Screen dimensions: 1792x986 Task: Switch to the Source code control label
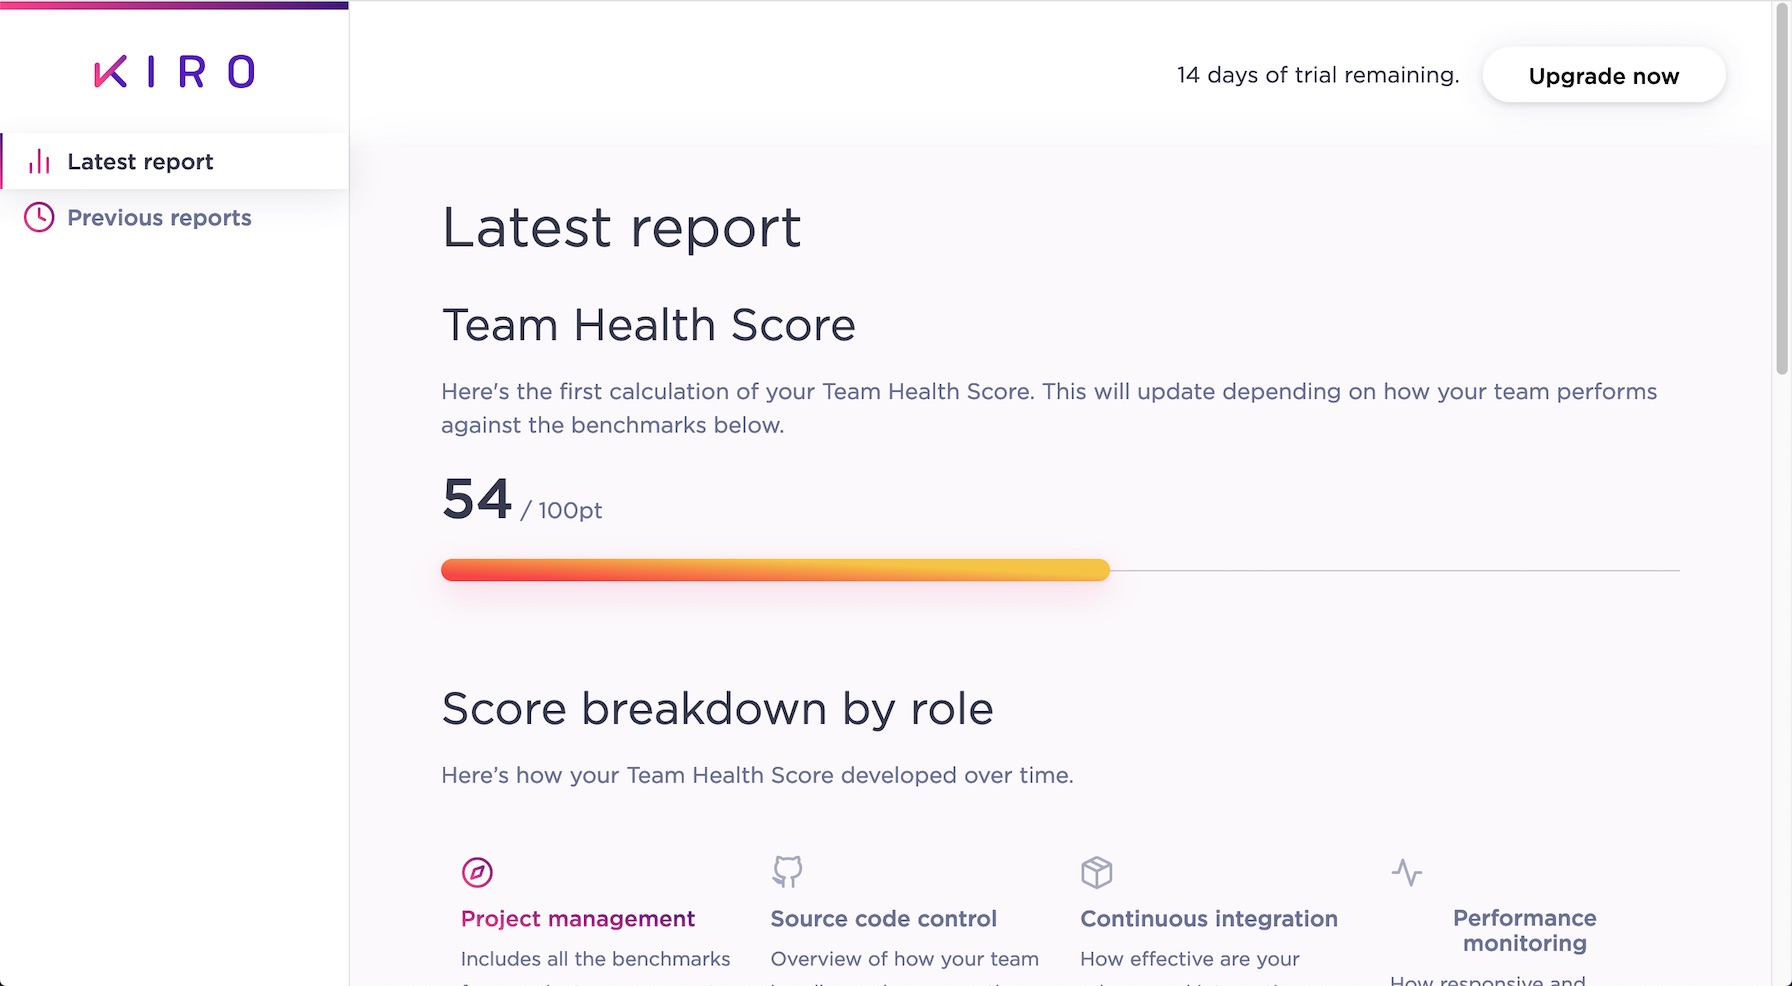point(883,919)
